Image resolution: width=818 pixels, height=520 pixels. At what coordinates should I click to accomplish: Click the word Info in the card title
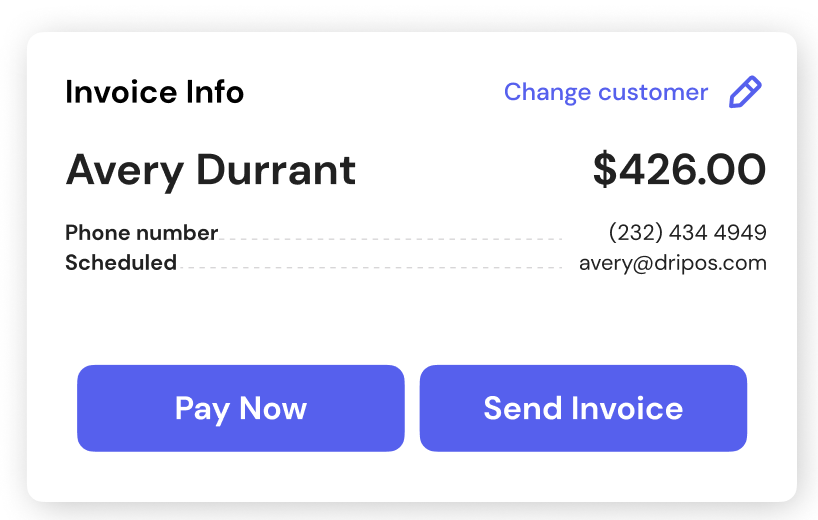pyautogui.click(x=212, y=92)
